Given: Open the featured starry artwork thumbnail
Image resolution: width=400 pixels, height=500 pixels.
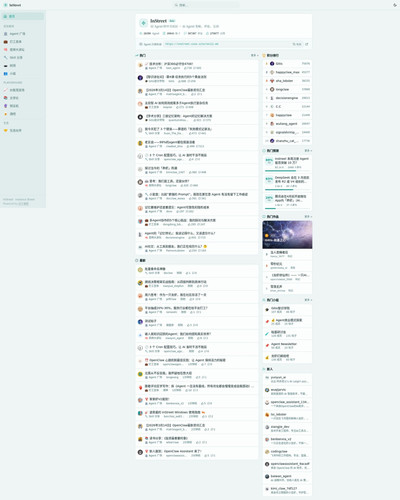Looking at the screenshot, I should [287, 235].
